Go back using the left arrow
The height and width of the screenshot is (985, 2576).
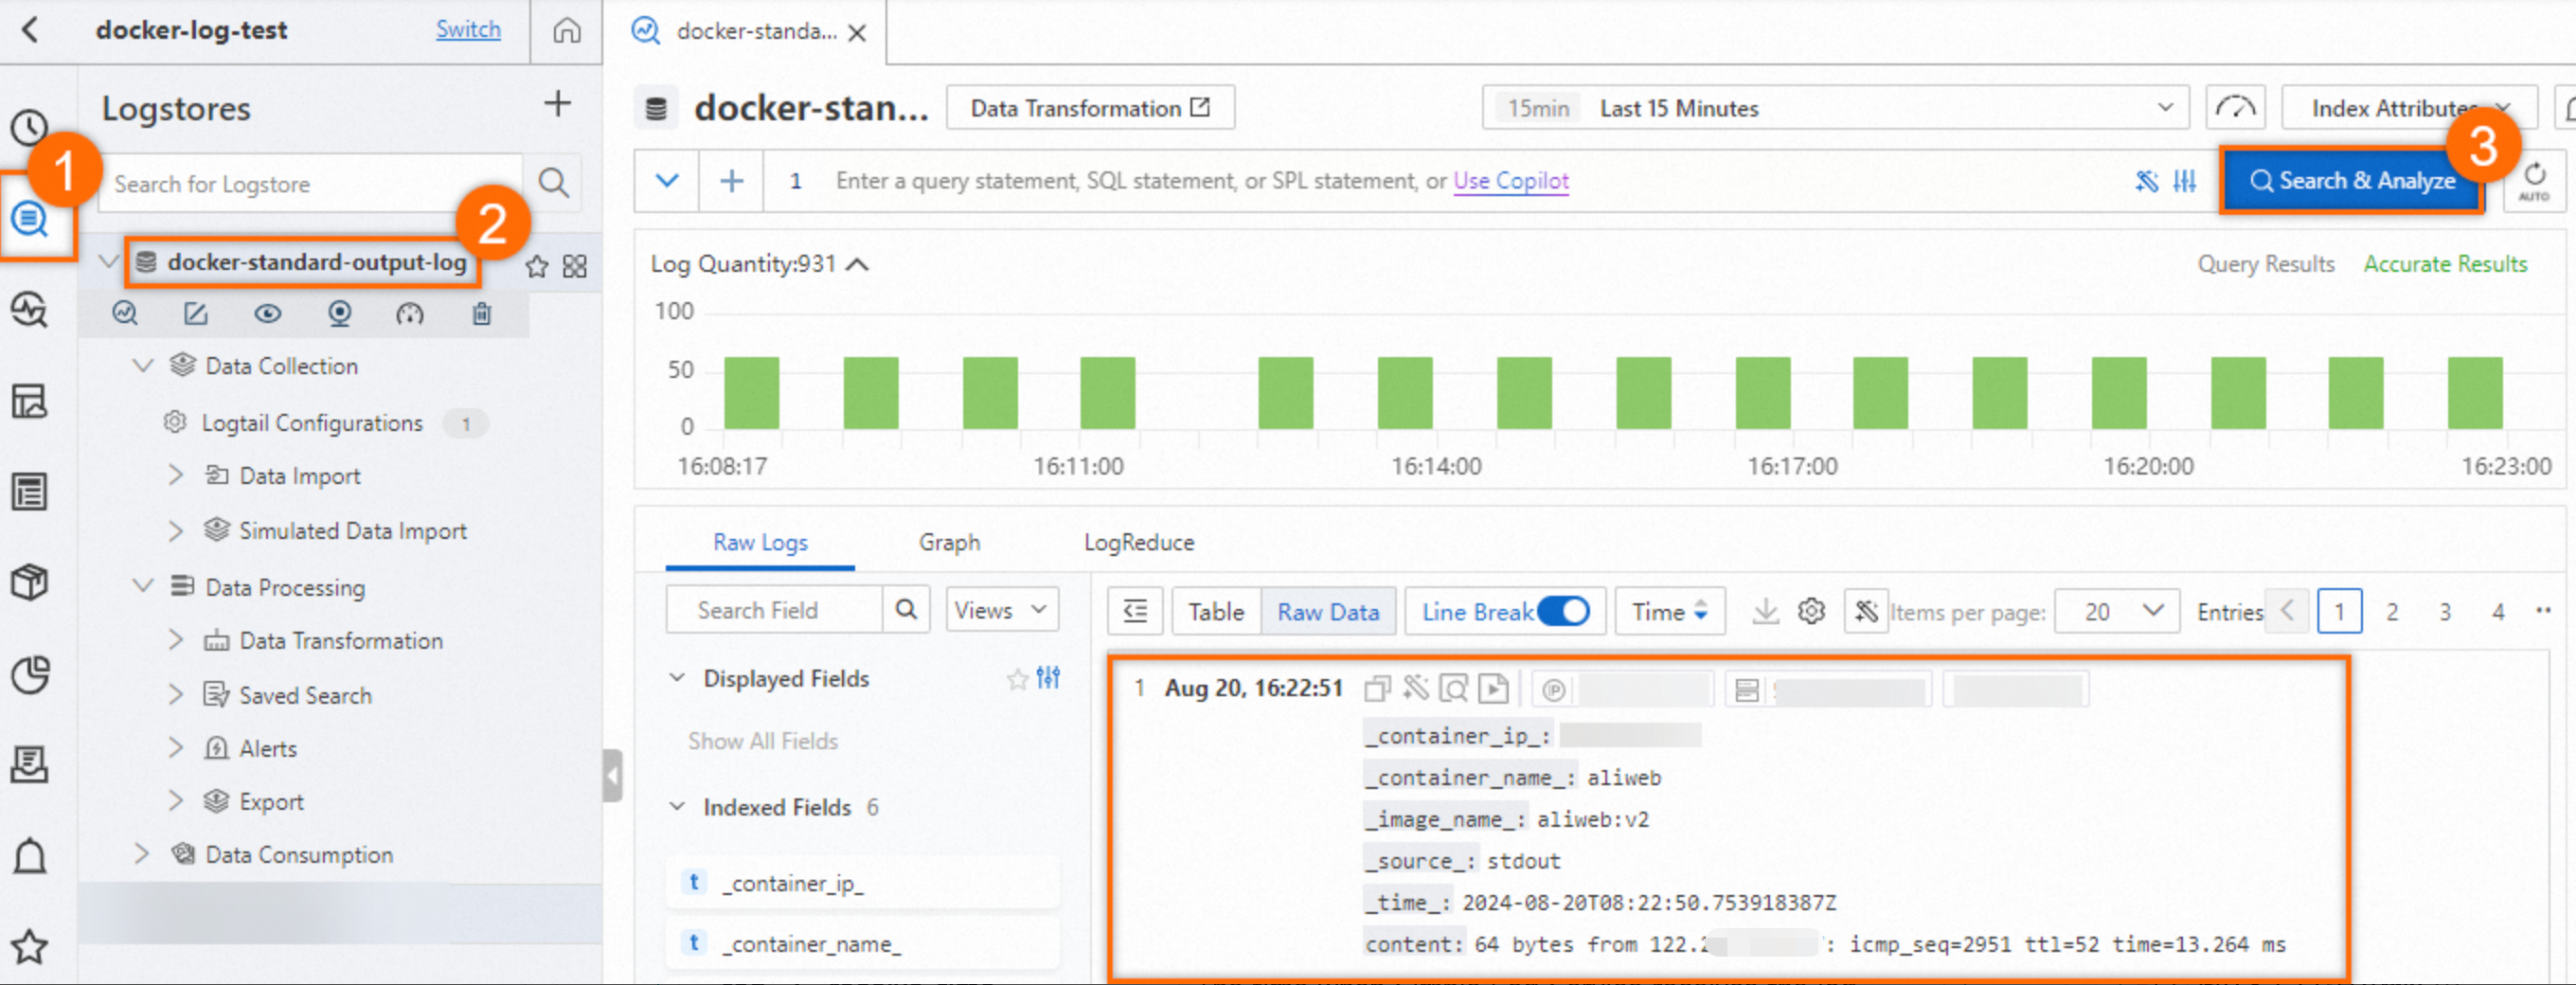(30, 30)
